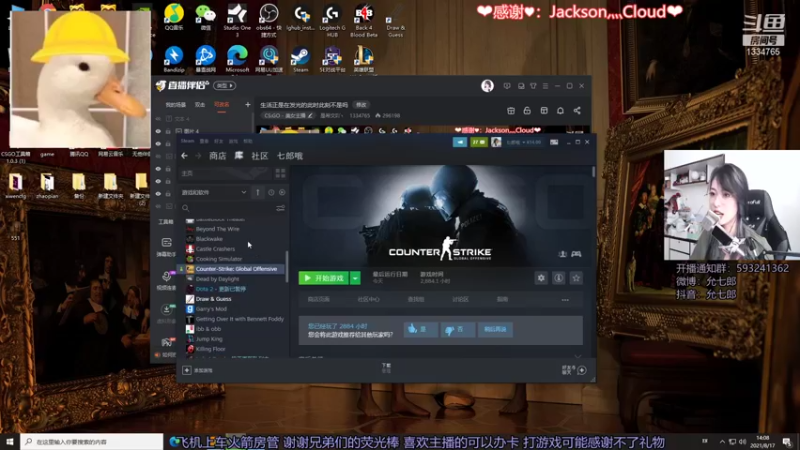Toggle the ready-to-play filter icon
Viewport: 800px width, 450px height.
pyautogui.click(x=282, y=192)
